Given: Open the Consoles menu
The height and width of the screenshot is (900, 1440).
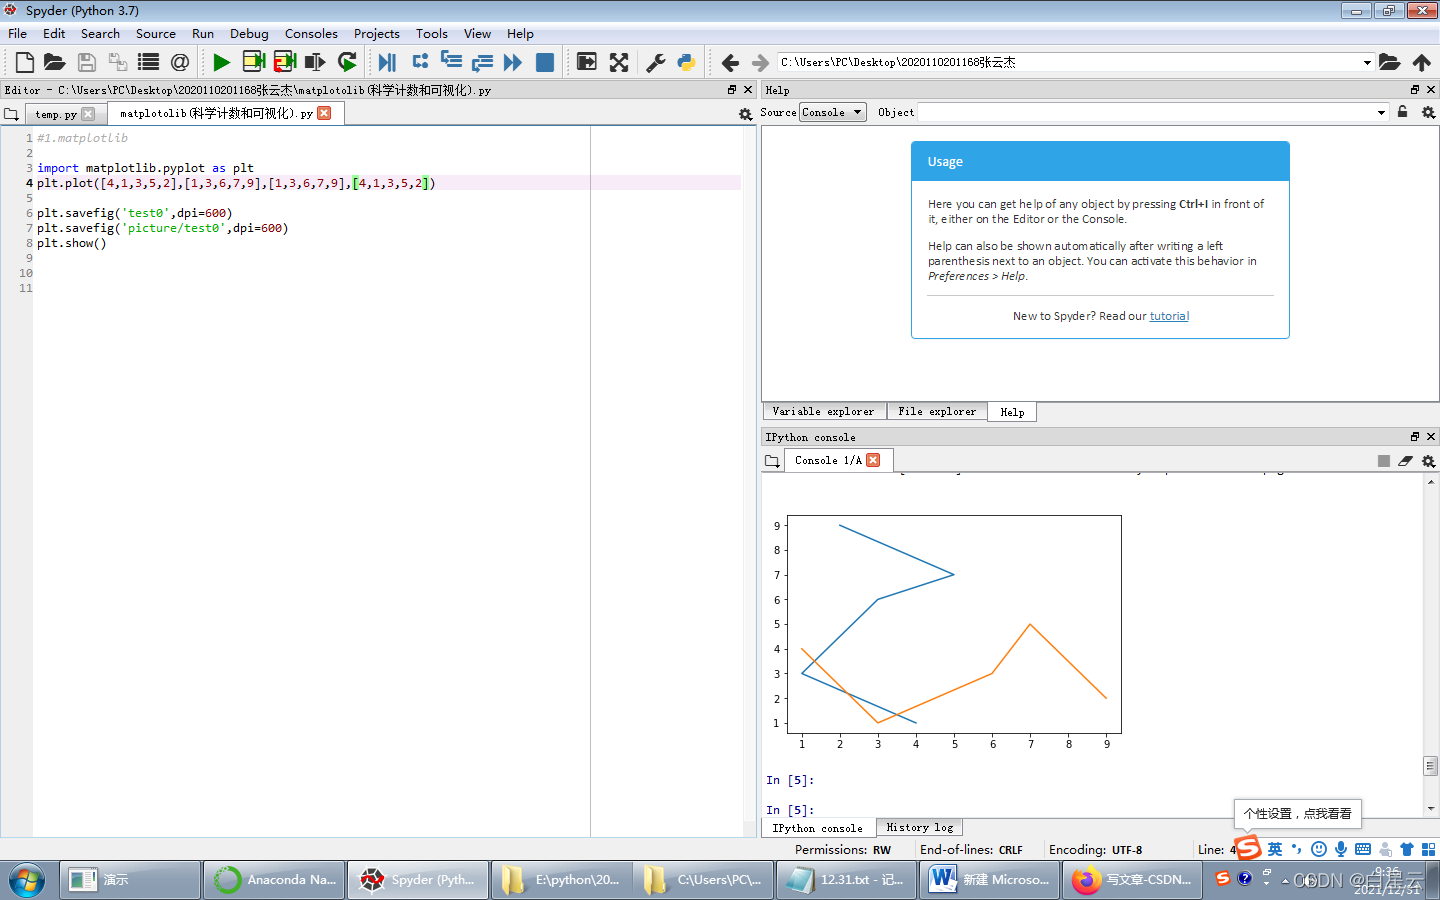Looking at the screenshot, I should pos(311,33).
